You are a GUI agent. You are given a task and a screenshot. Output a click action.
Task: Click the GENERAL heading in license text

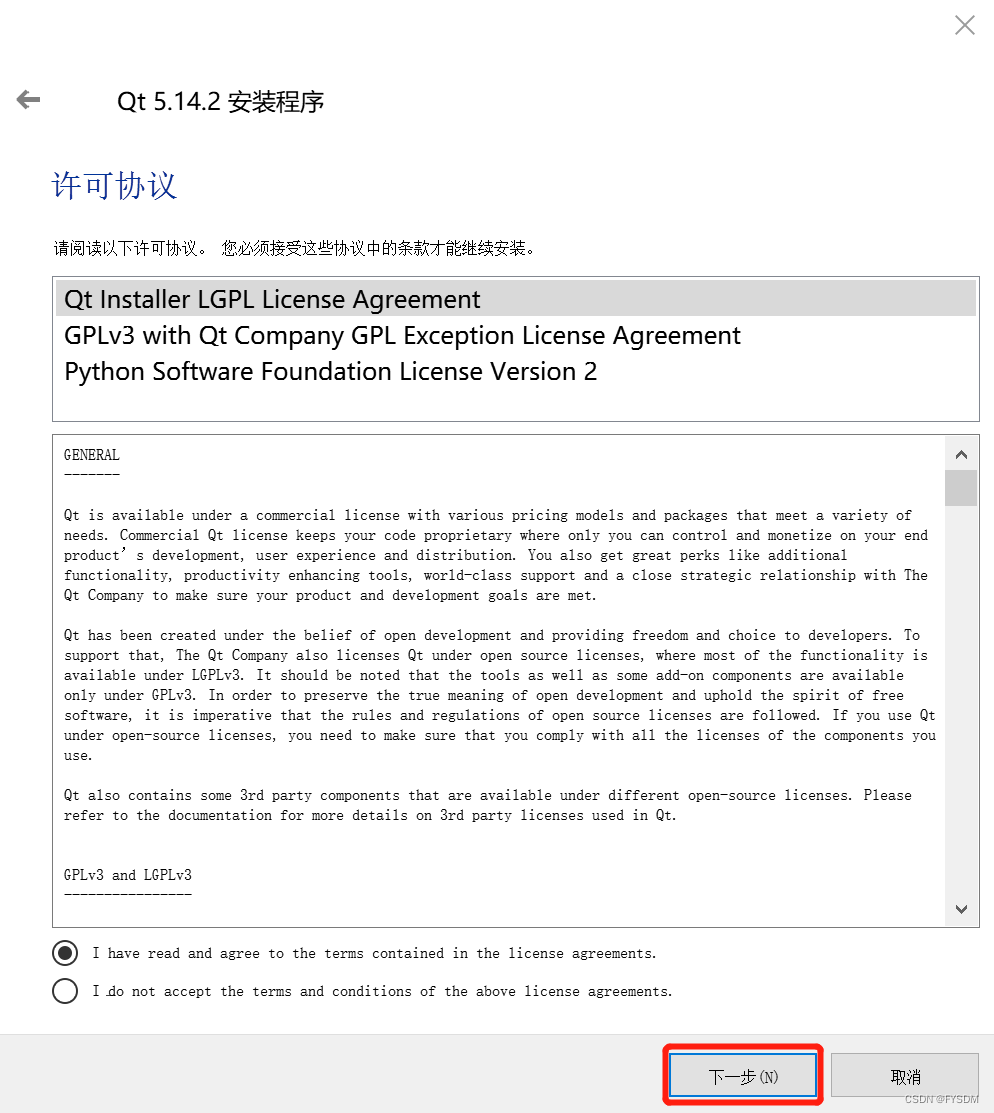pos(92,454)
